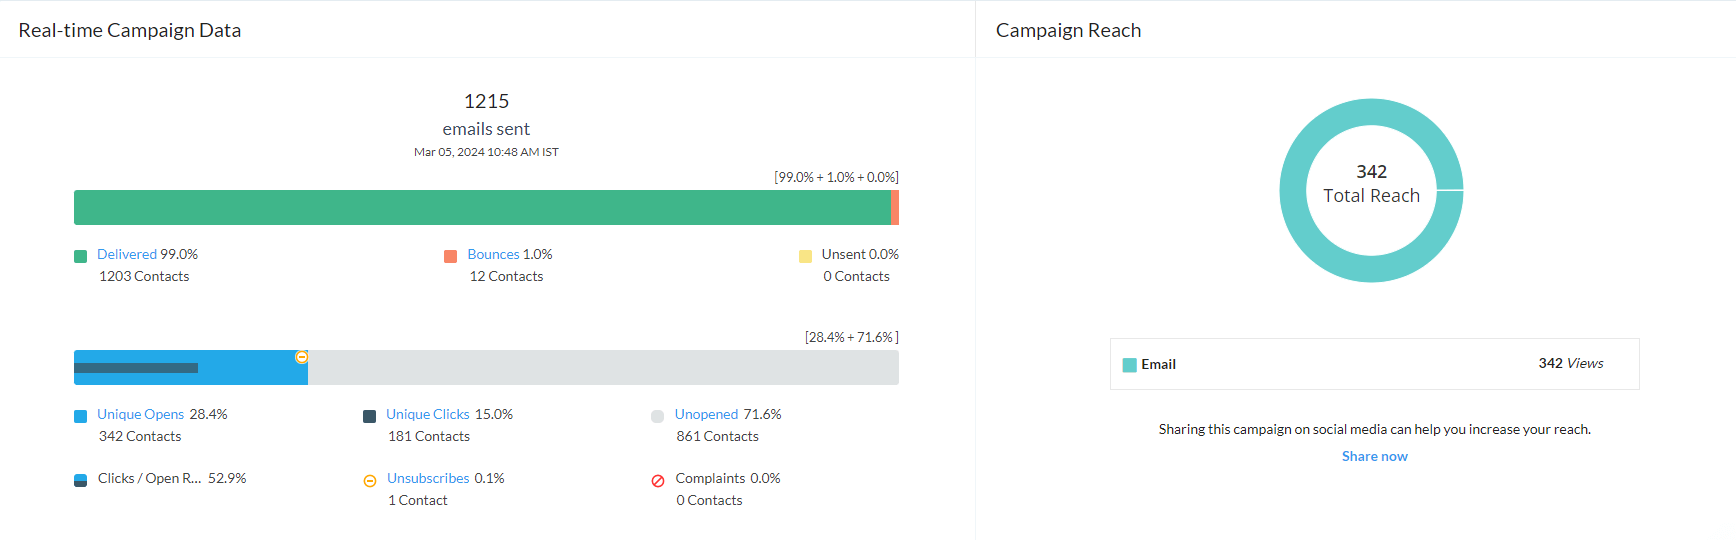Screen dimensions: 1736x540
Task: Click the teal Email legend swatch
Action: (1129, 365)
